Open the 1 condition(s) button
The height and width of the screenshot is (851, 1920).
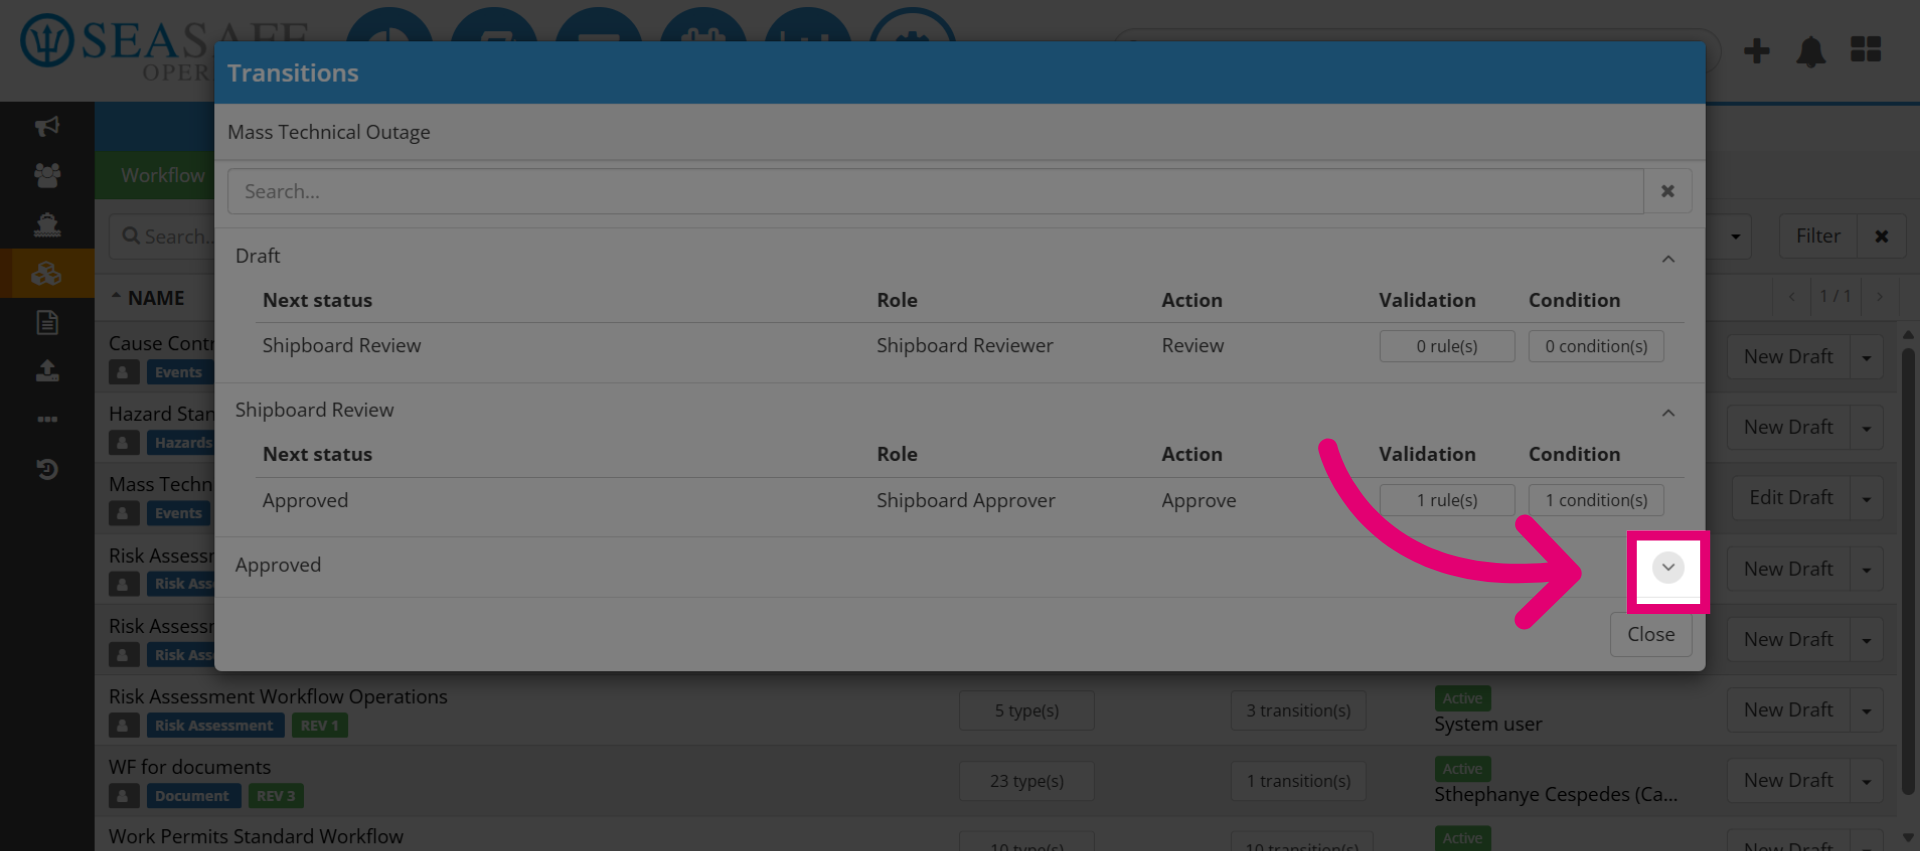(1596, 500)
